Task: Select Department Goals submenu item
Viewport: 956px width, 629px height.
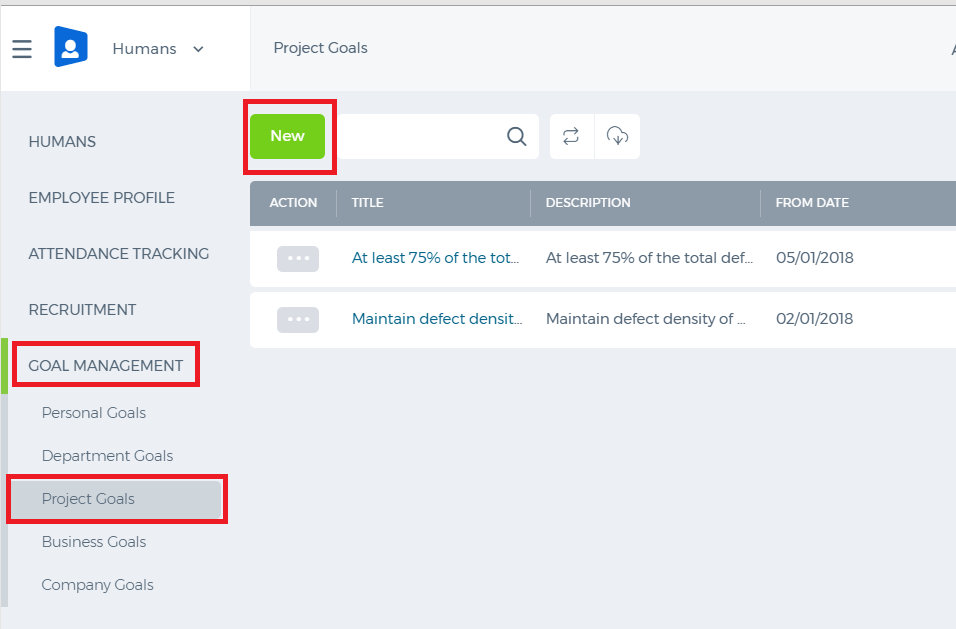Action: 107,456
